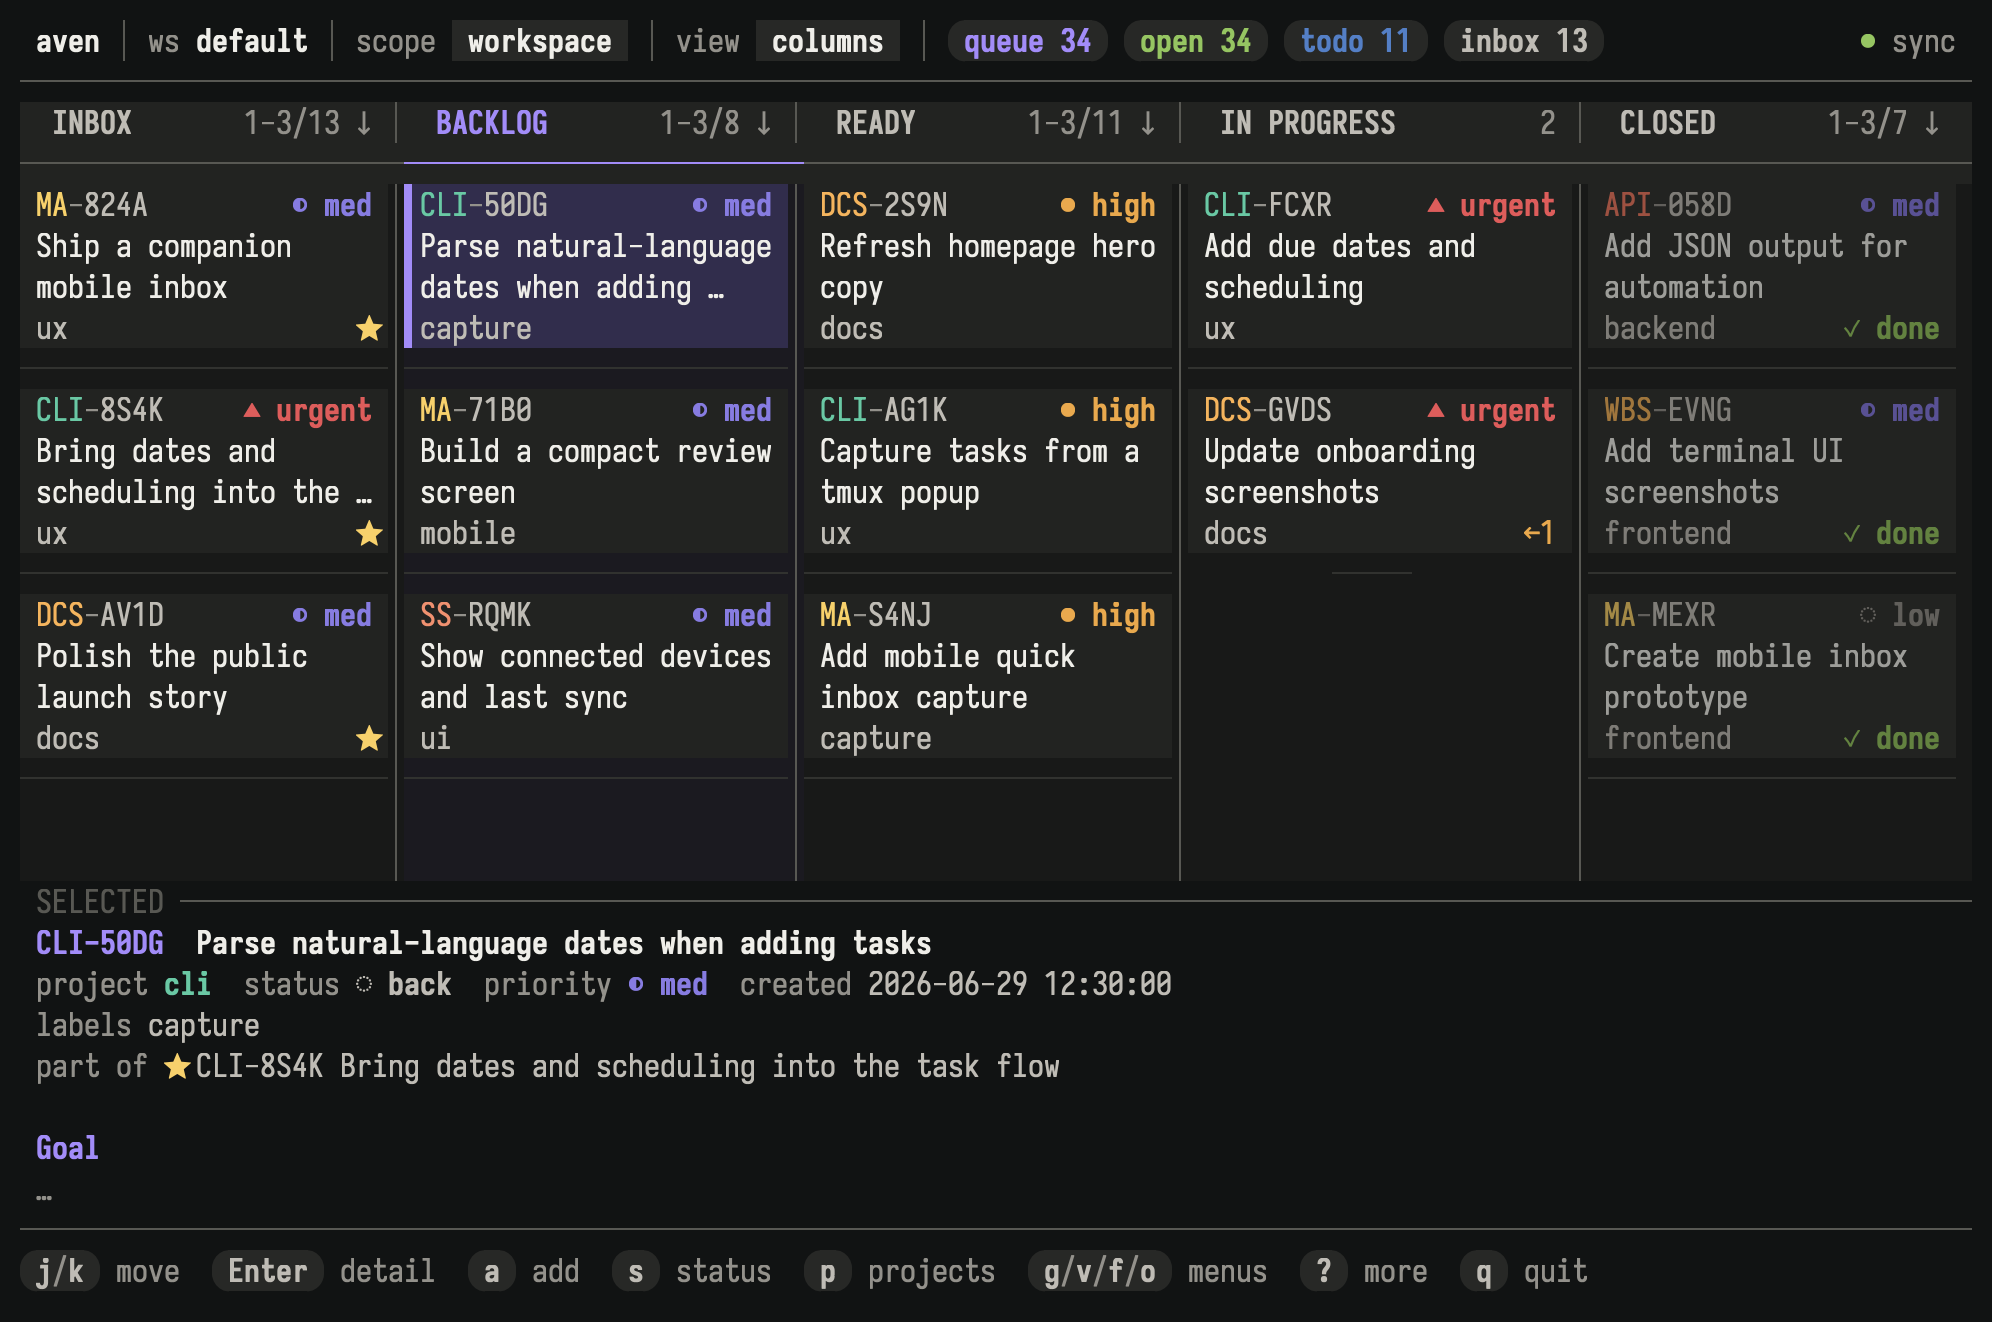Screen dimensions: 1992x1322
Task: Click the ←1 dependency indicator on DCS-GVDS
Action: (x=1538, y=533)
